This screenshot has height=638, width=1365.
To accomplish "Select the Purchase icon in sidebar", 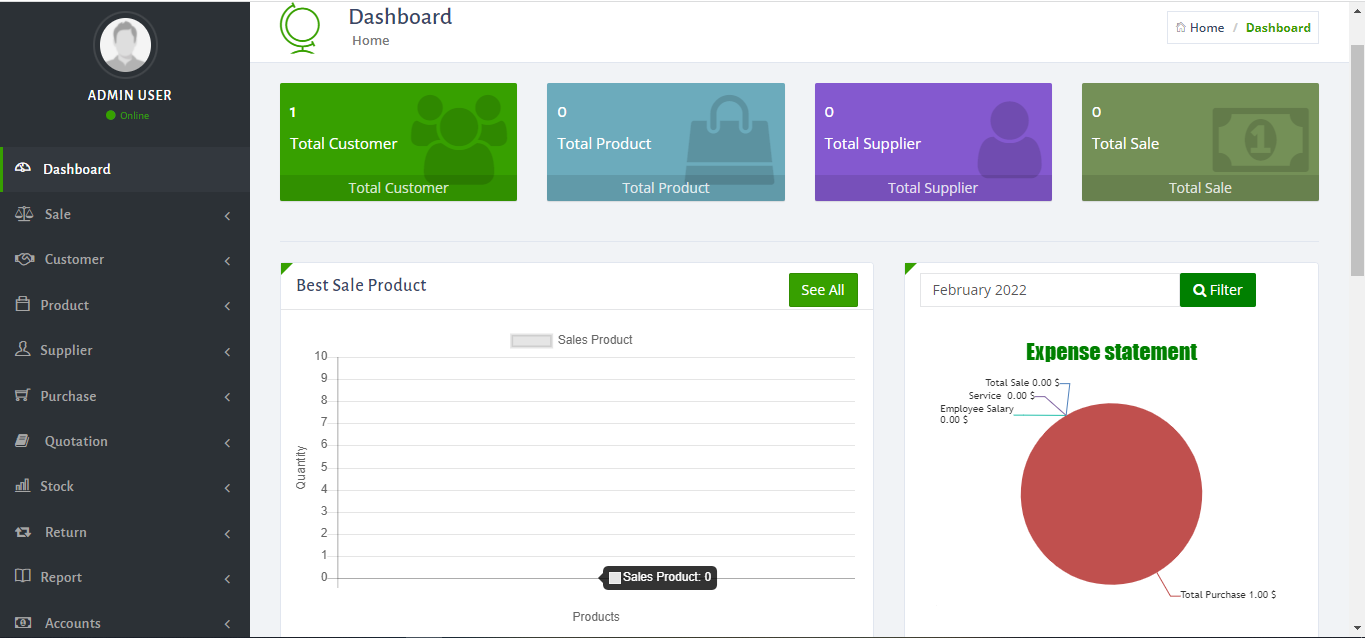I will click(x=22, y=396).
